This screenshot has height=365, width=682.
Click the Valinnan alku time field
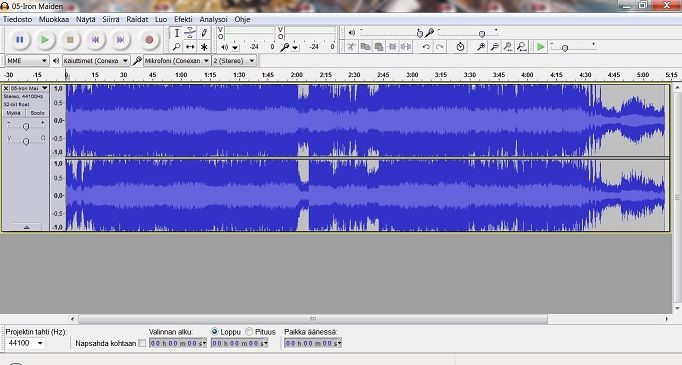pyautogui.click(x=178, y=343)
